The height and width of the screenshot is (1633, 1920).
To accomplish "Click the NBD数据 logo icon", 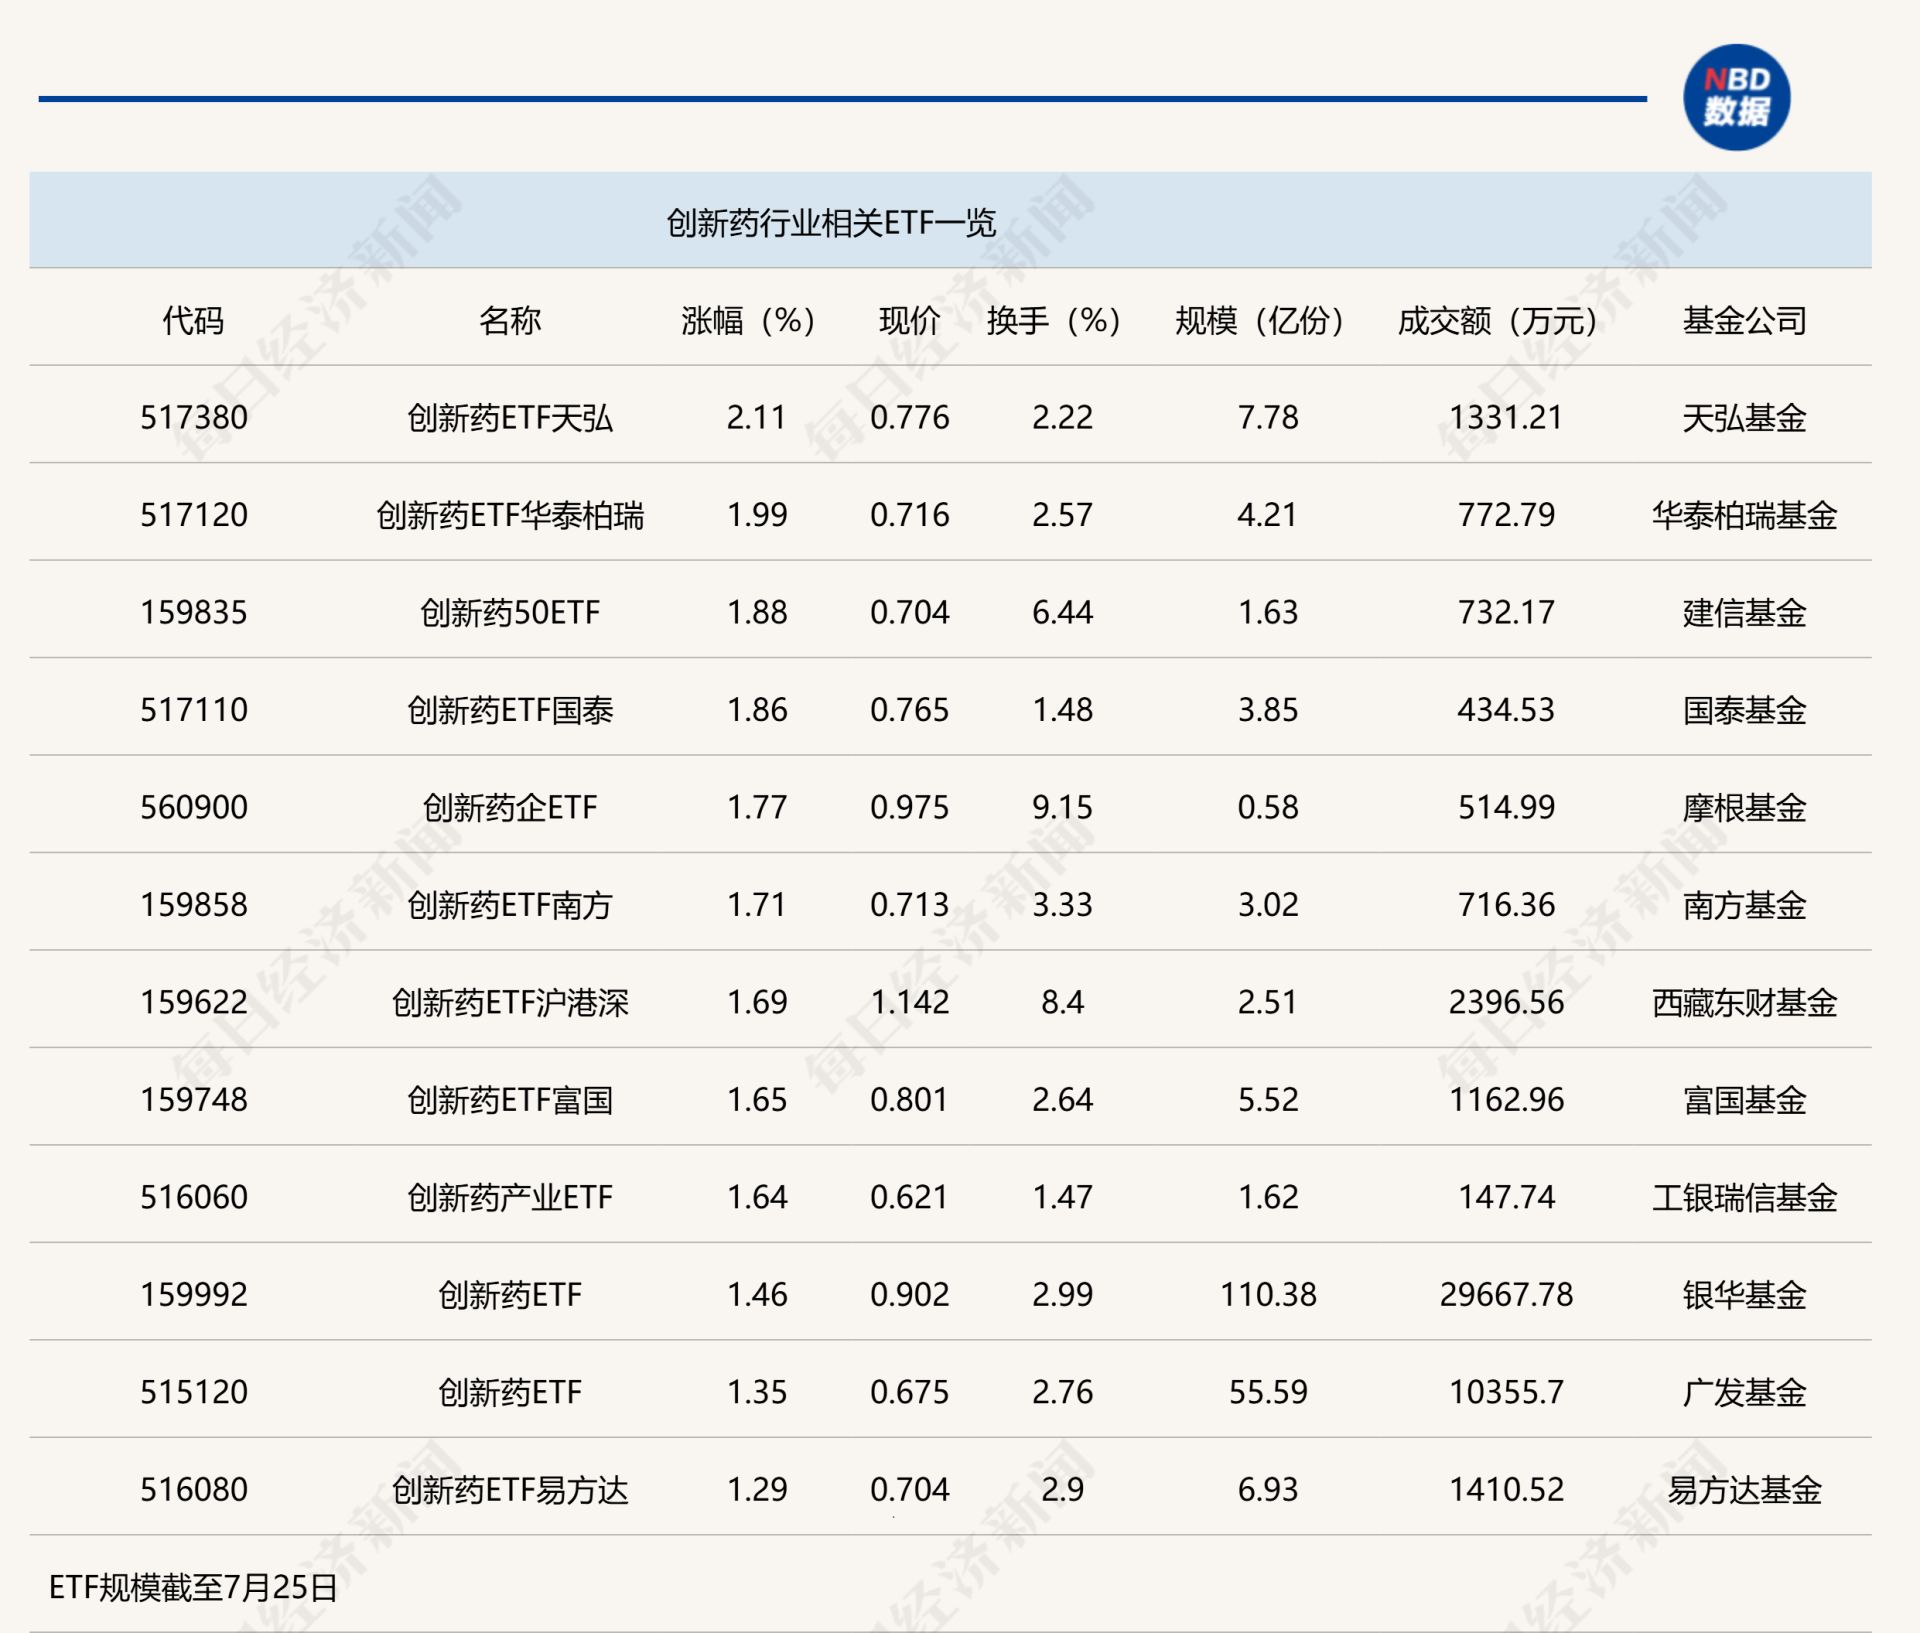I will pos(1736,97).
